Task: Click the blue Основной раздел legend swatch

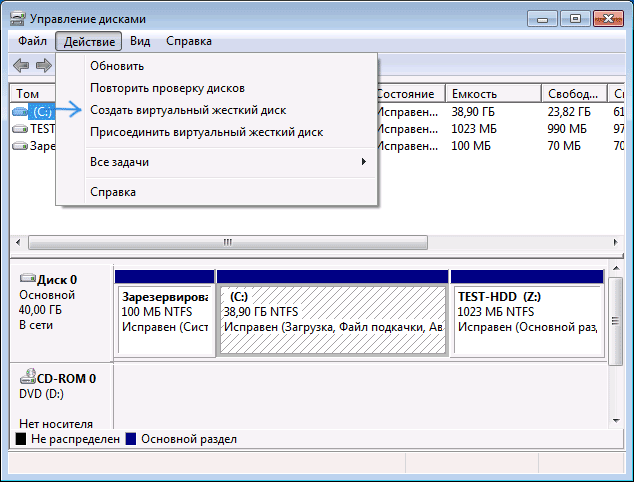Action: click(132, 439)
